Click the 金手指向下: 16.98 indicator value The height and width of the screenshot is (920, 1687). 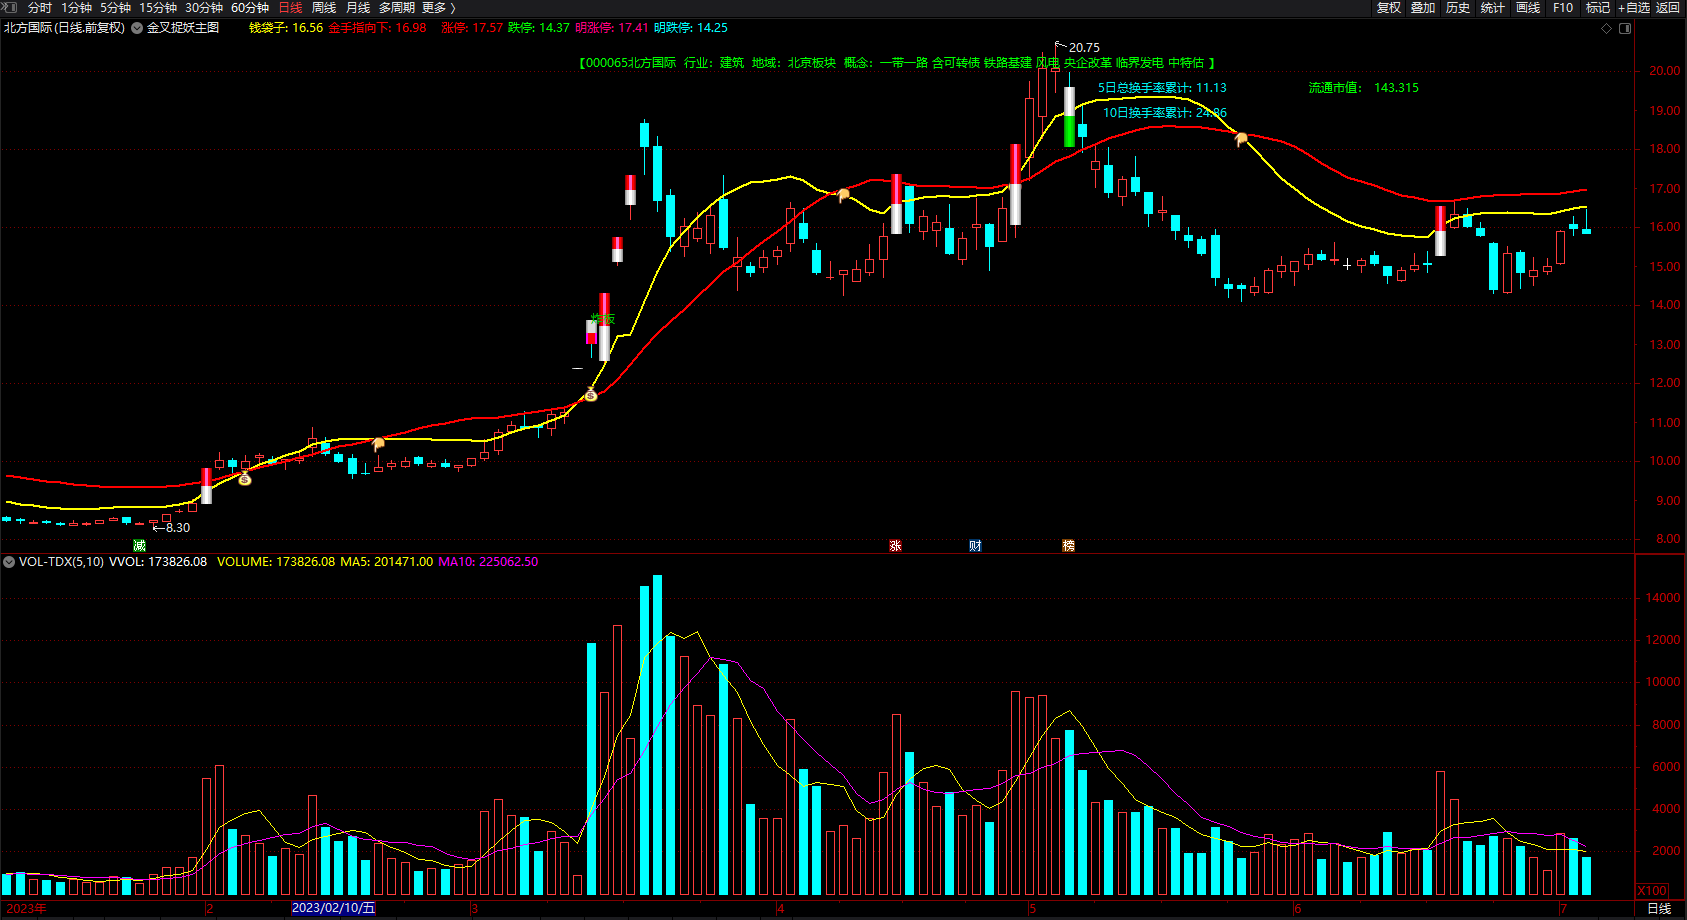377,28
